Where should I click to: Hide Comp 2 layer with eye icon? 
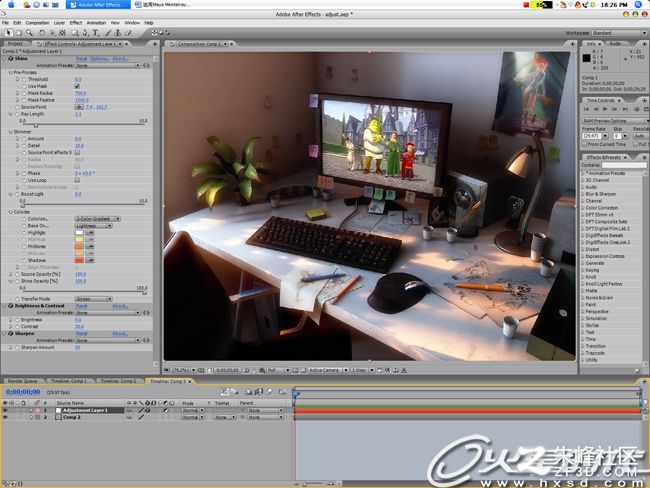tap(5, 418)
